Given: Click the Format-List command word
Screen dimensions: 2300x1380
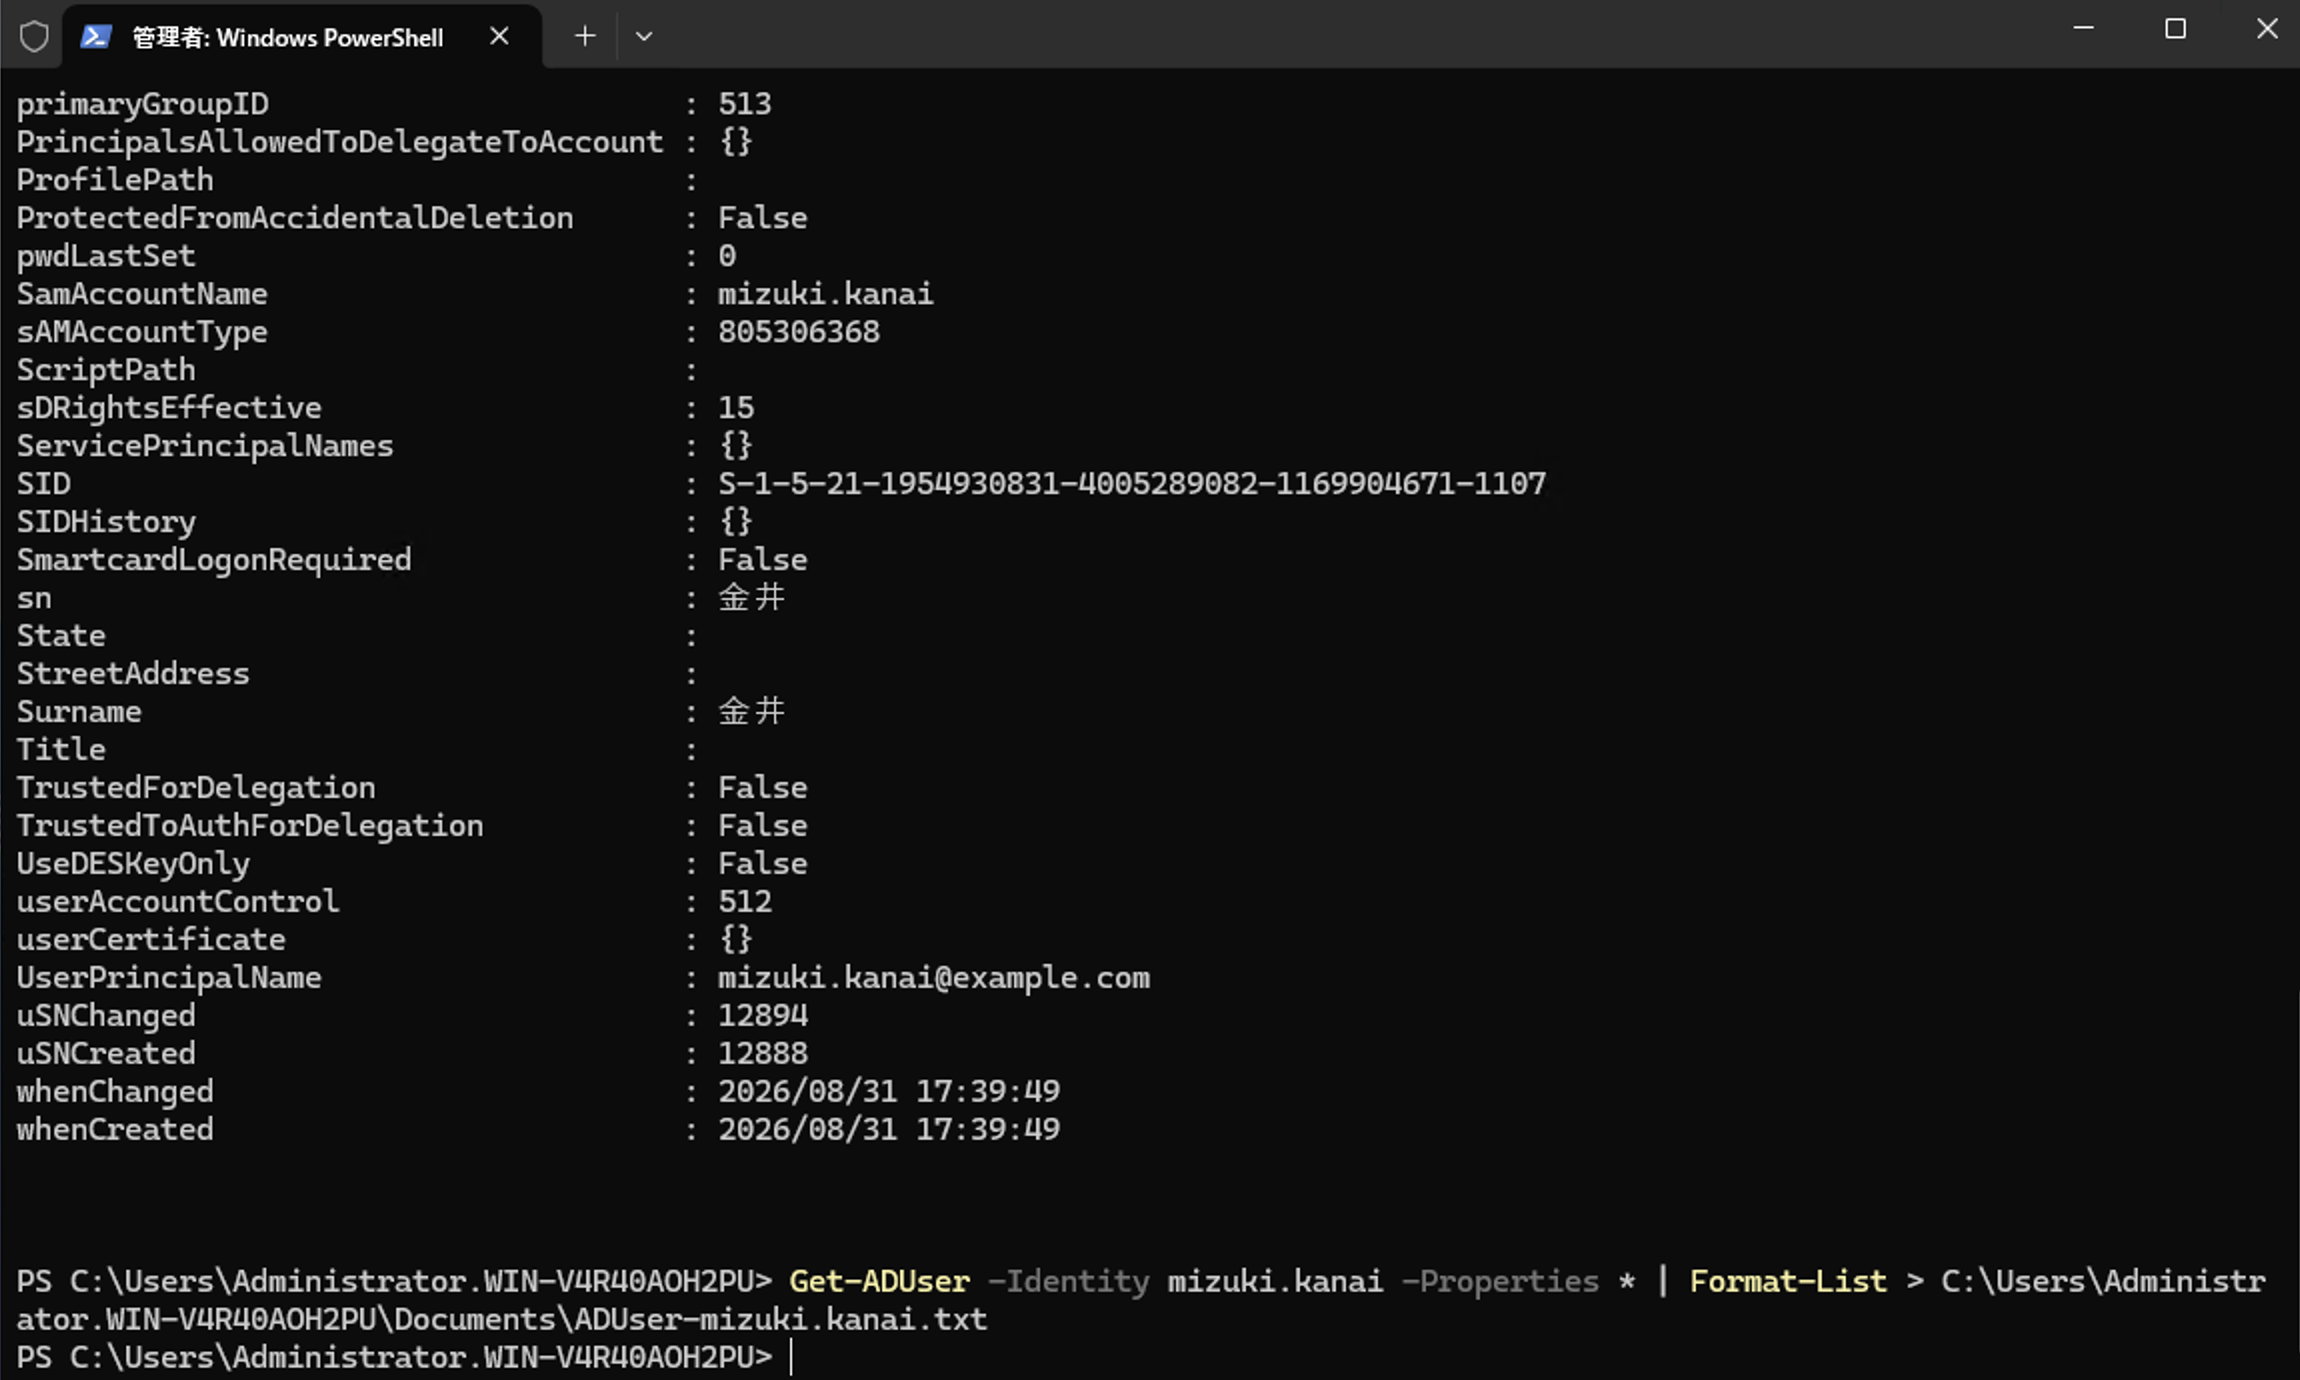Looking at the screenshot, I should click(1788, 1281).
